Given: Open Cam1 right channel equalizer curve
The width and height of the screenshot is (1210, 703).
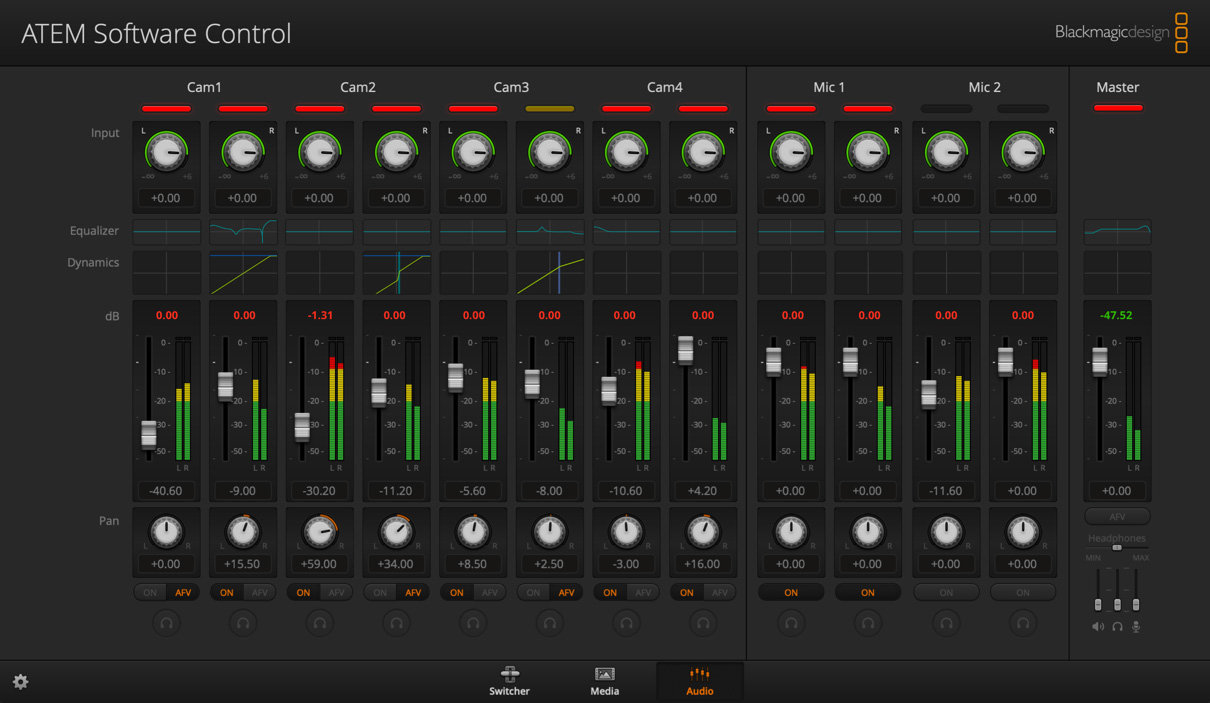Looking at the screenshot, I should [x=243, y=231].
